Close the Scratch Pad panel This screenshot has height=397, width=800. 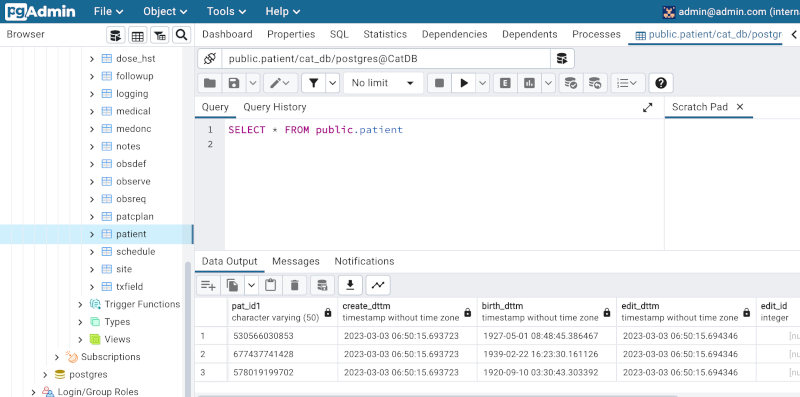[740, 107]
